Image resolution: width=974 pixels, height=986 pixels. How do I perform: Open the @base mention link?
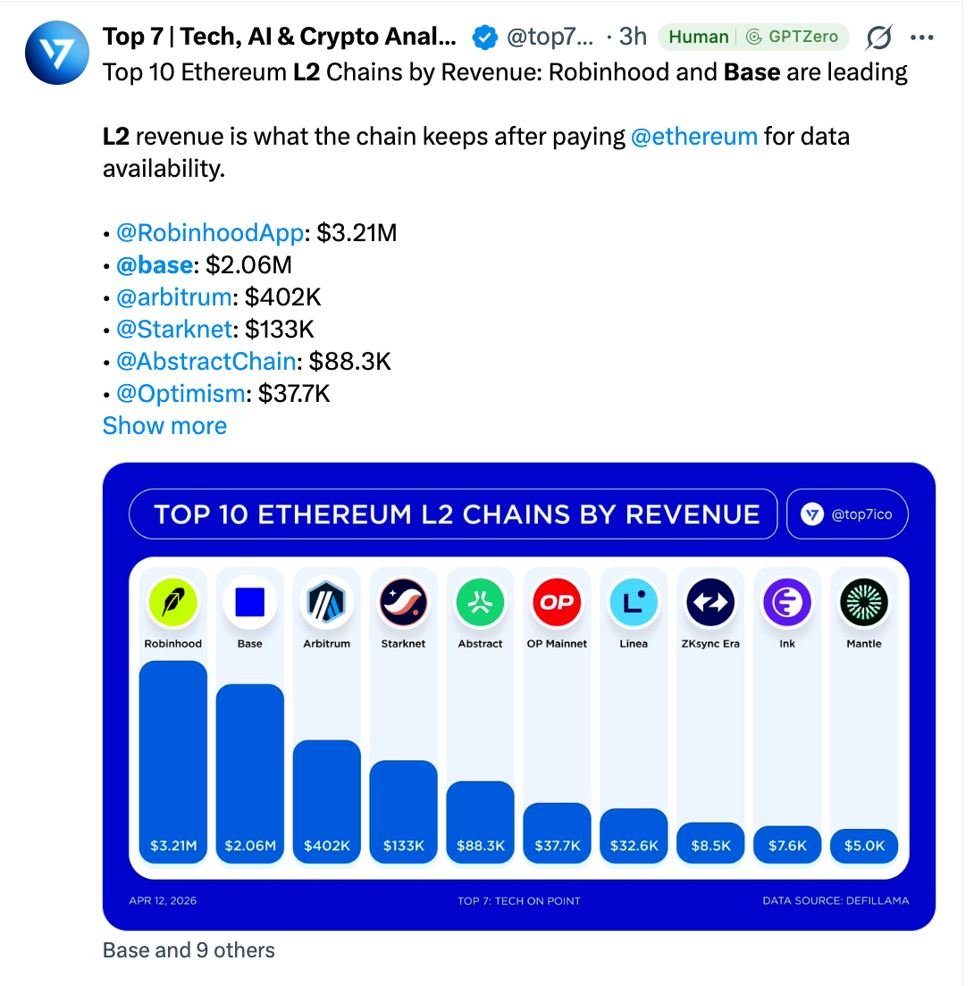click(155, 265)
